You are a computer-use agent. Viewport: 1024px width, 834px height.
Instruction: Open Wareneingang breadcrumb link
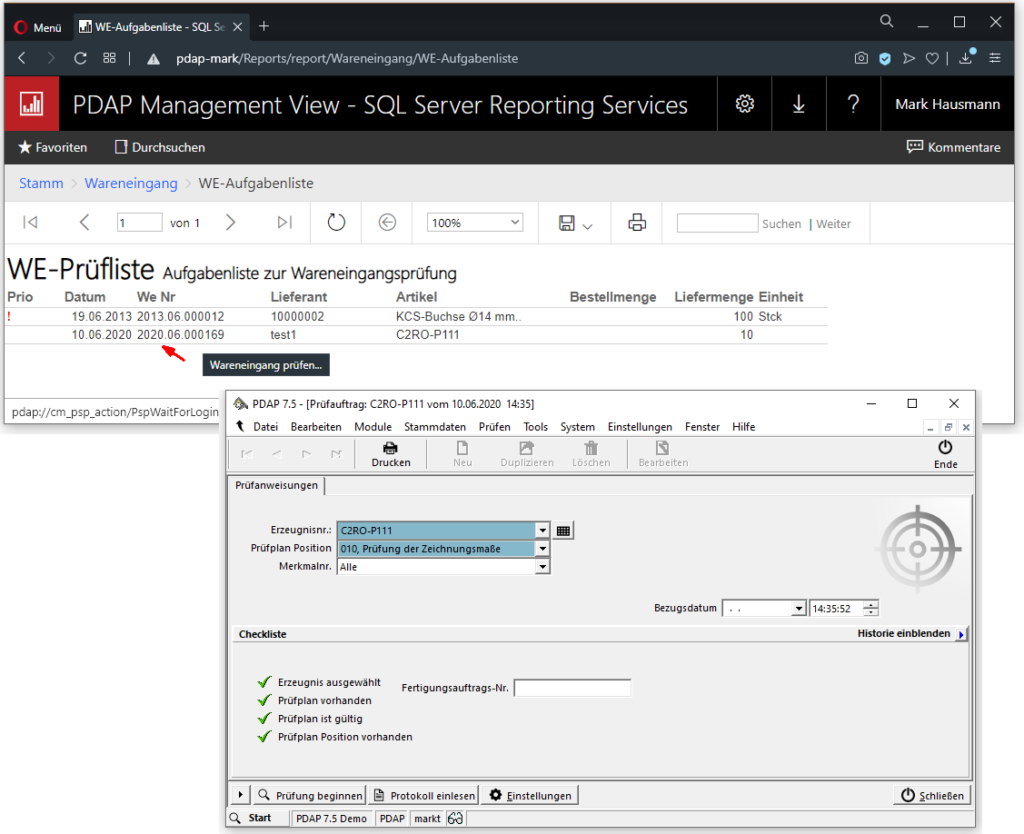131,184
